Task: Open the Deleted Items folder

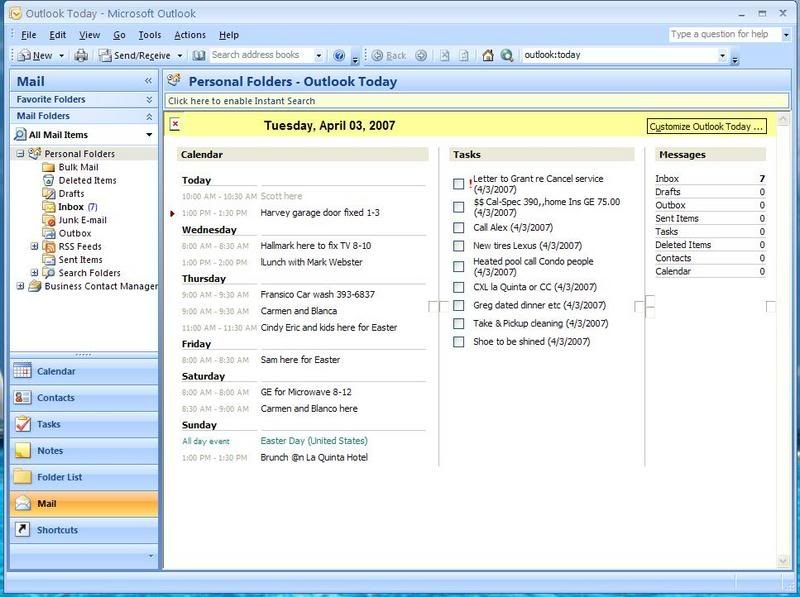Action: [x=87, y=181]
